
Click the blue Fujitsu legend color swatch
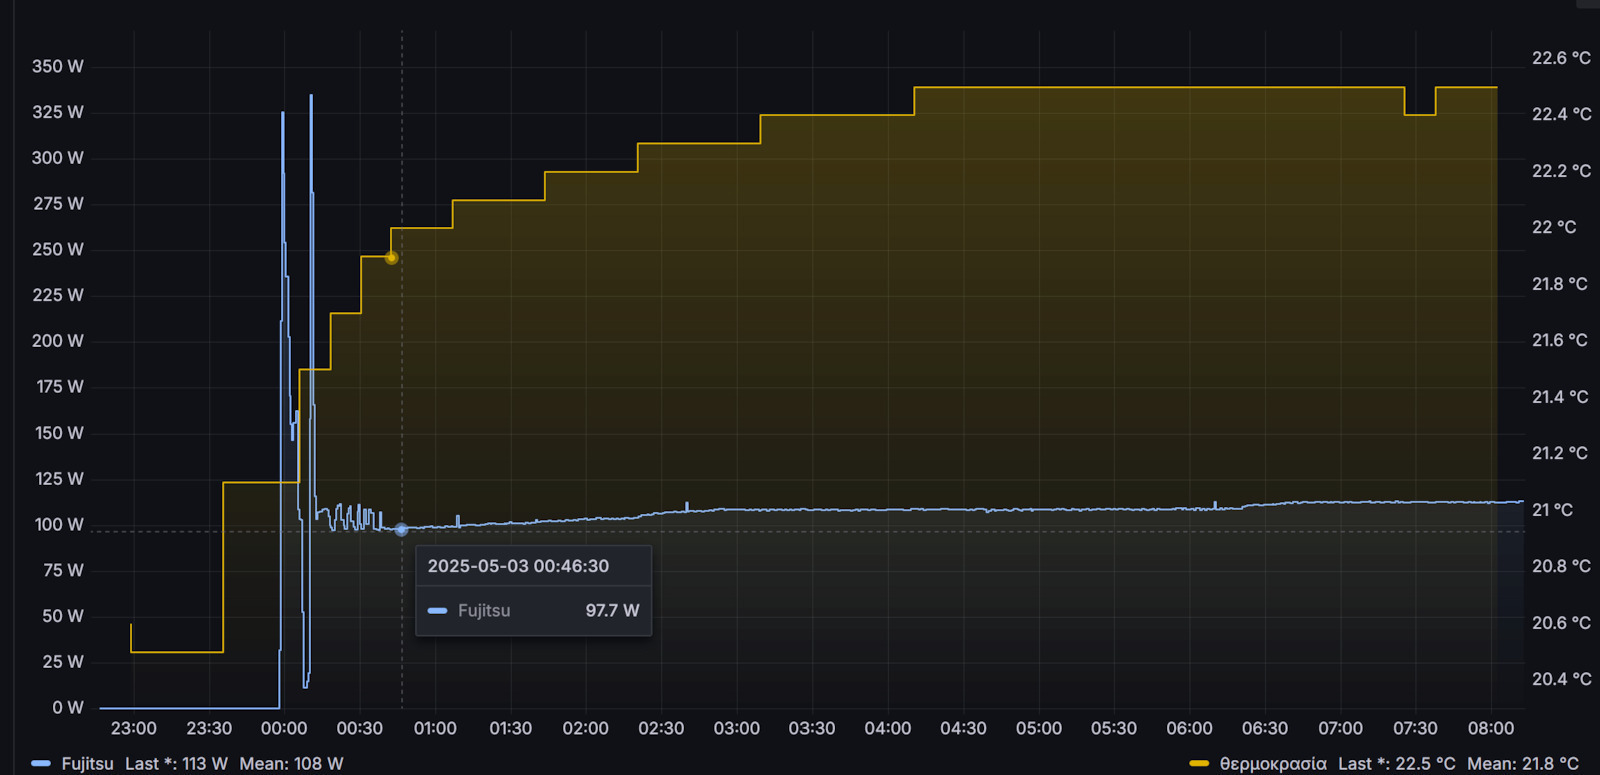tap(41, 763)
